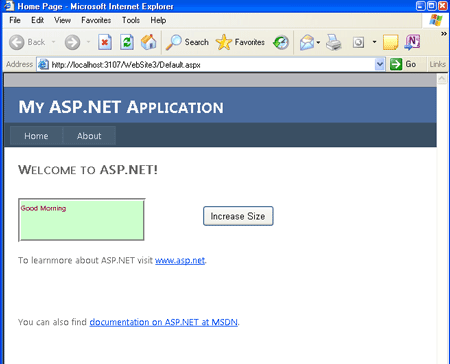
Task: Click the Mail envelope icon
Action: point(307,42)
